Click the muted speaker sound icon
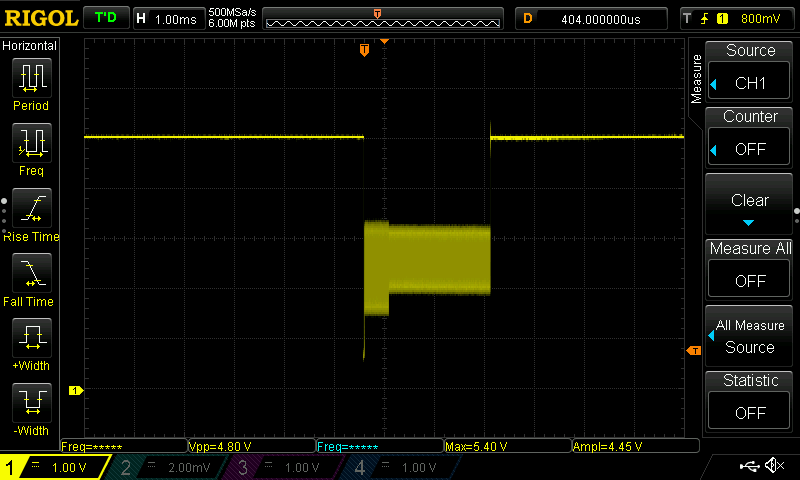 (773, 466)
